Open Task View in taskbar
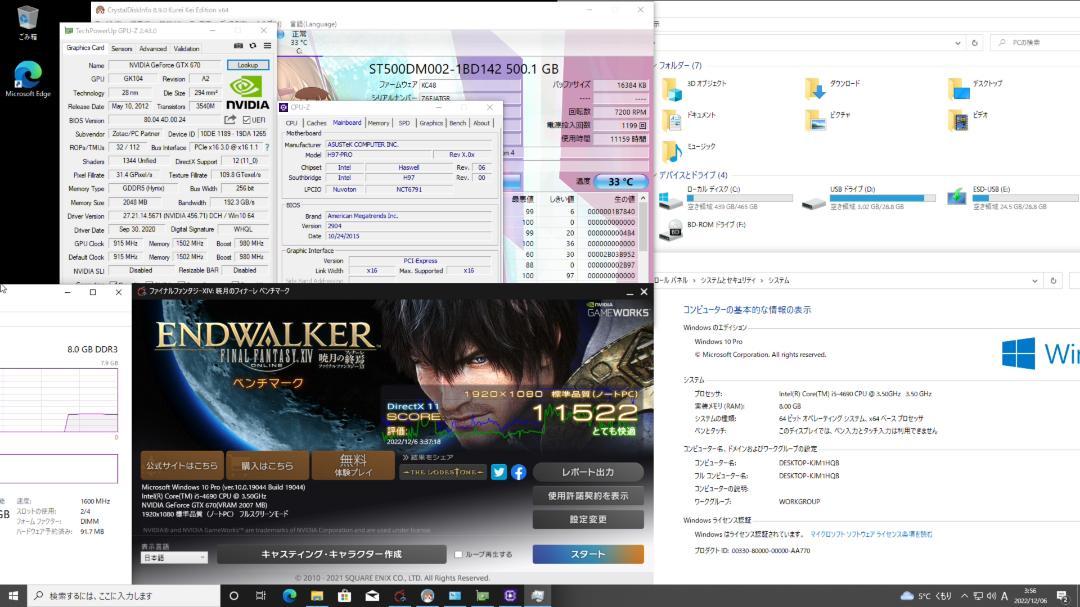 coord(260,595)
